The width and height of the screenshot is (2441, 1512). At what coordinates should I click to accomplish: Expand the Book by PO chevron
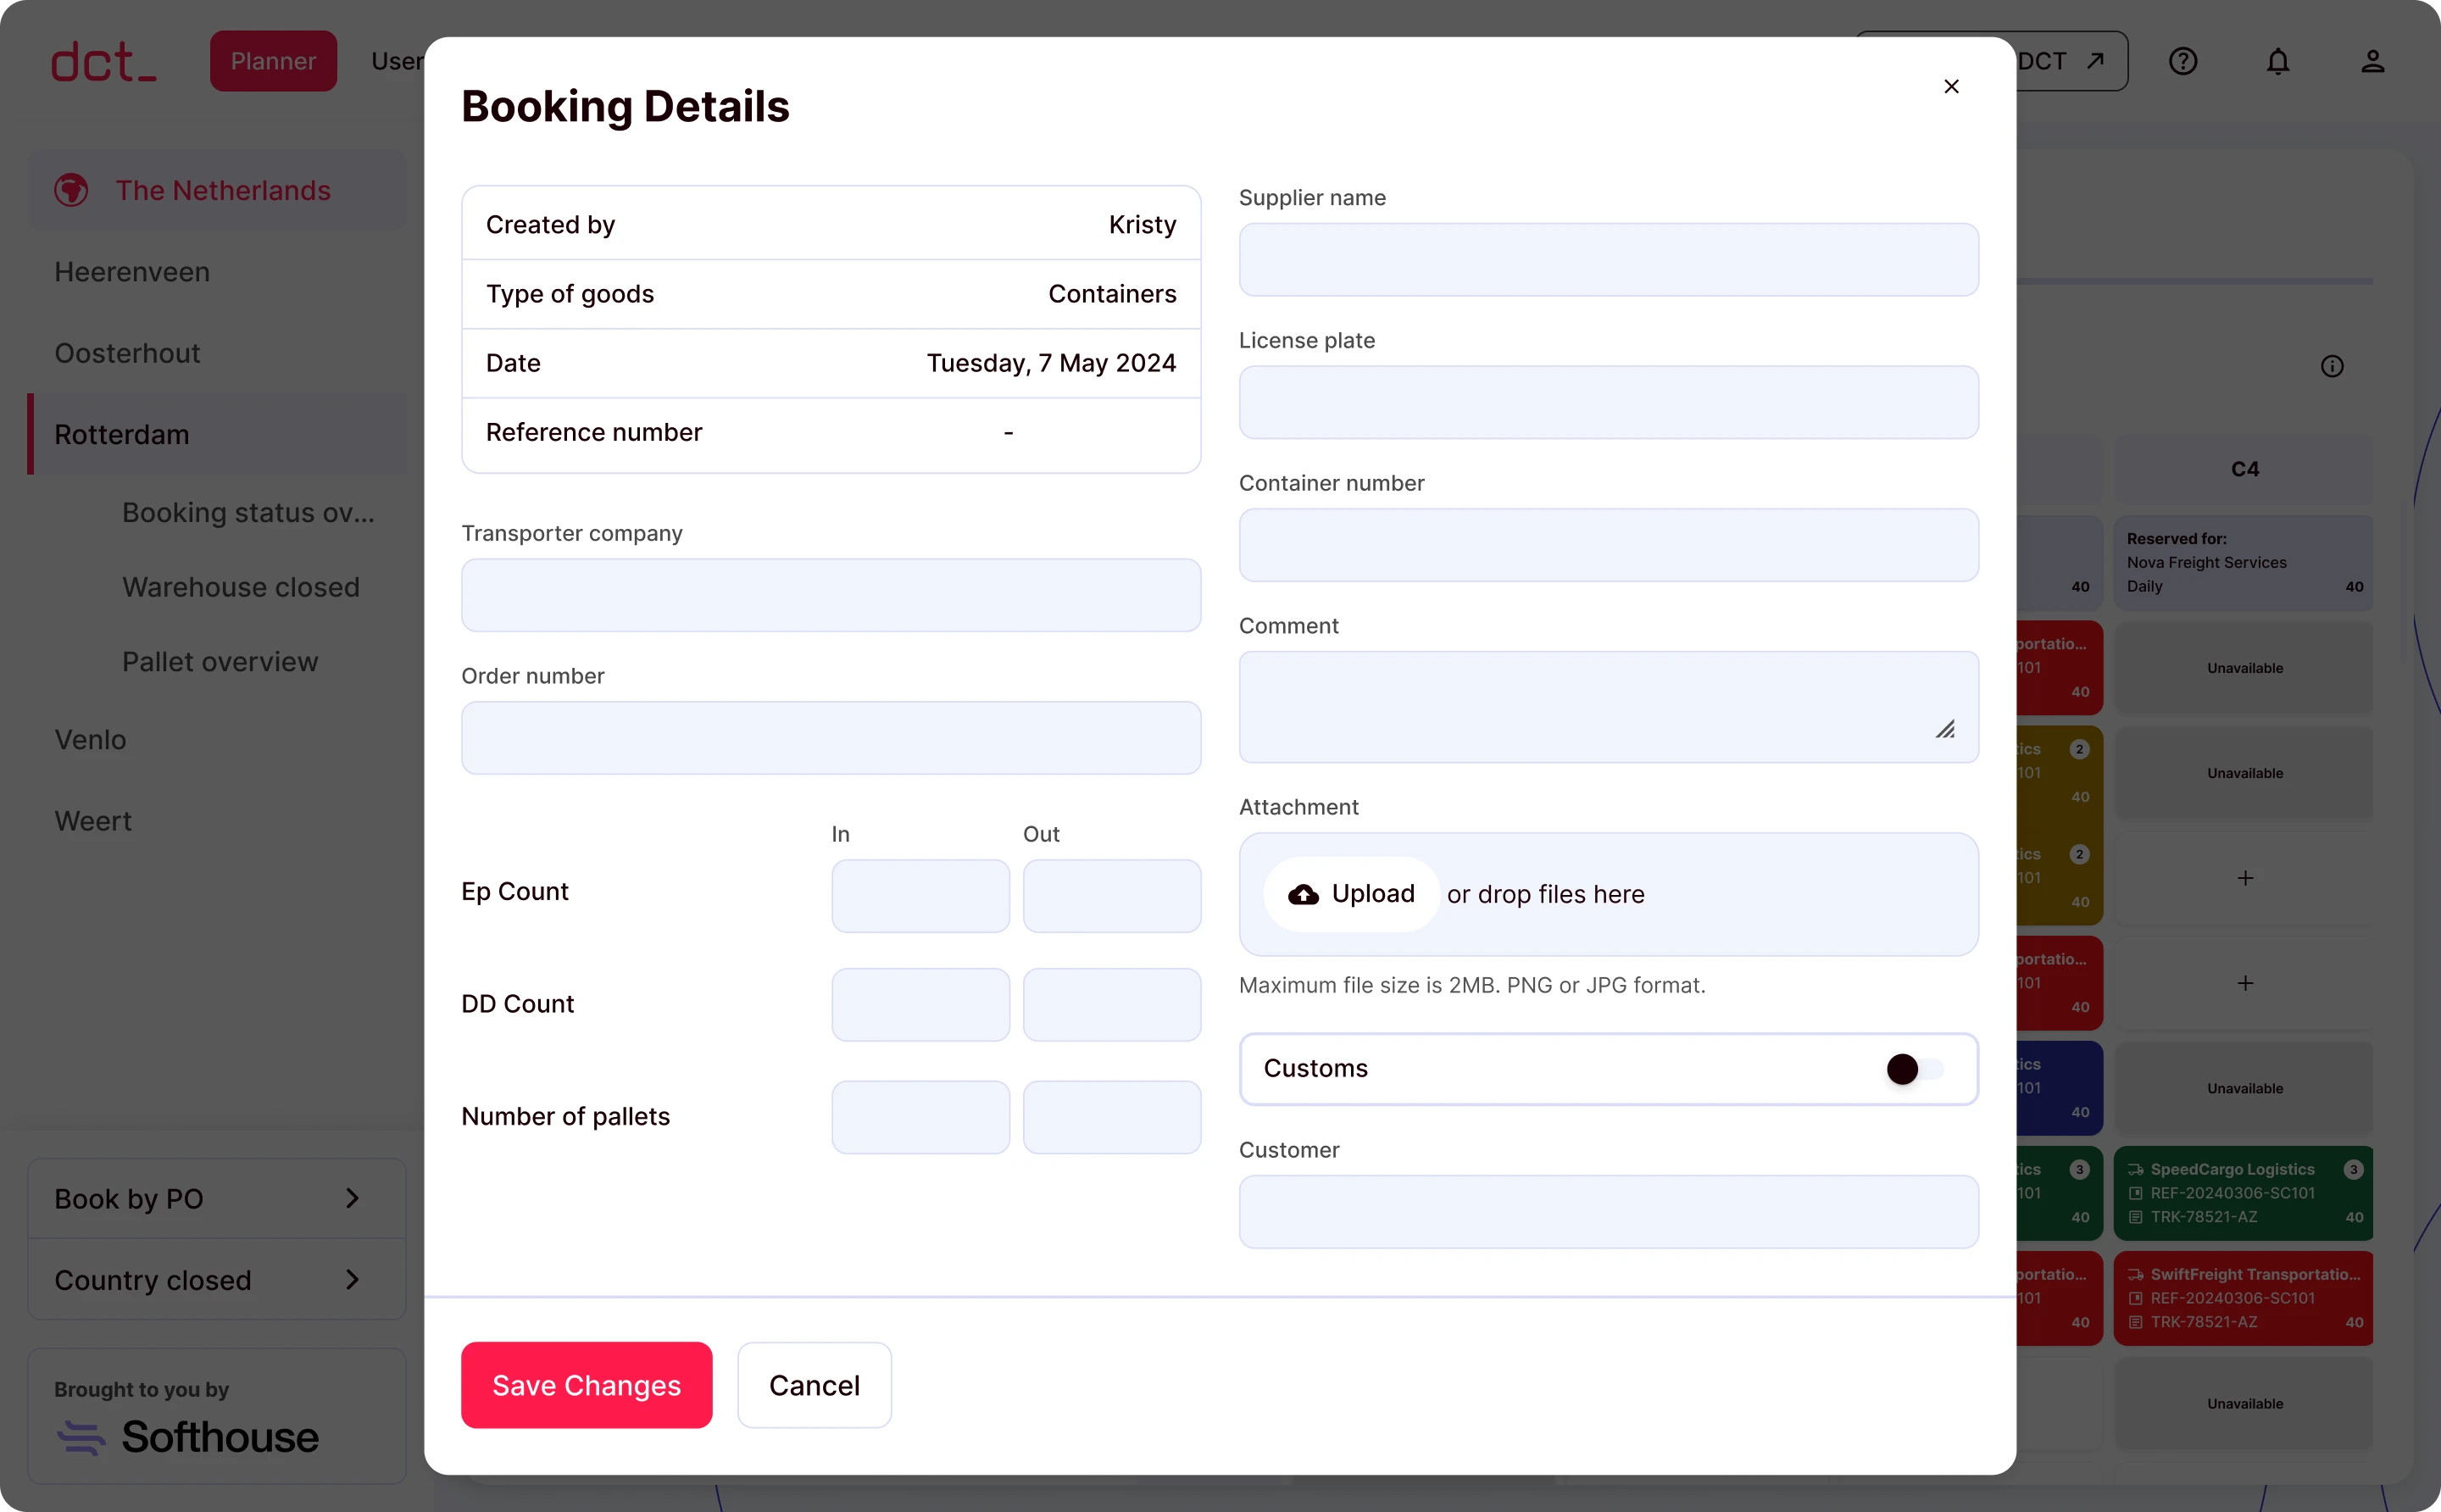[x=352, y=1198]
